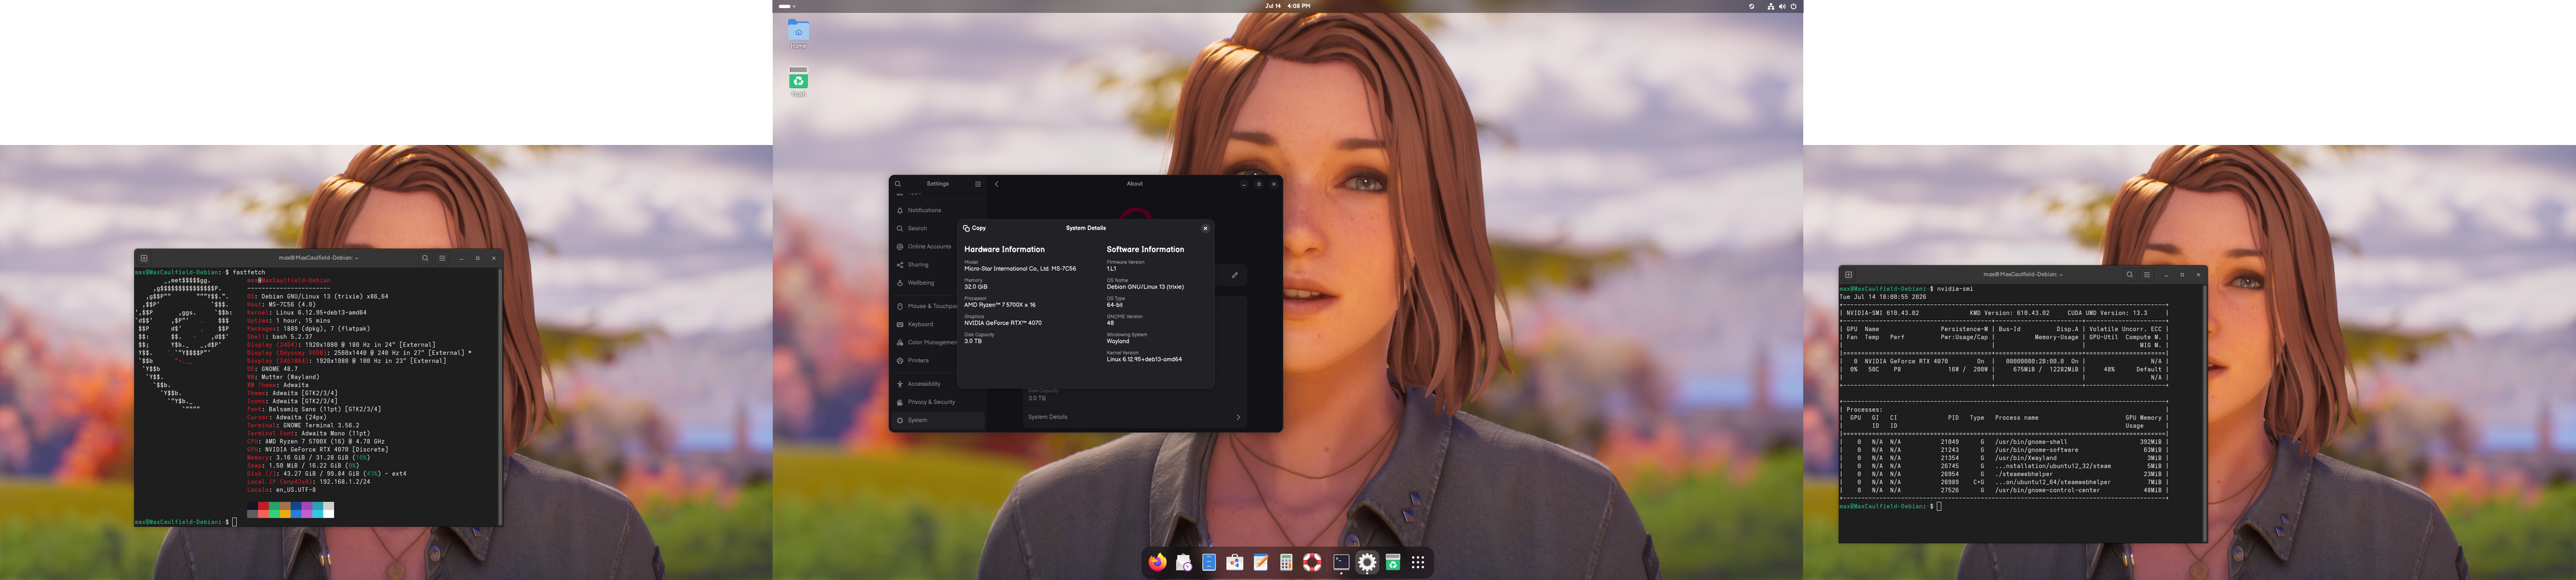Open a new tab in fastfetch terminal

[144, 258]
